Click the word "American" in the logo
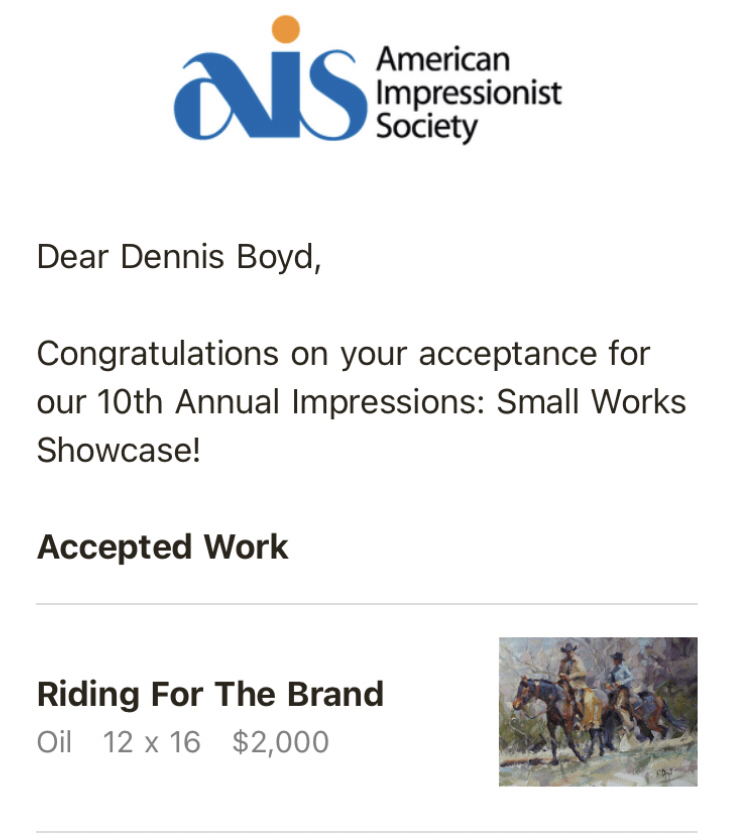 [443, 59]
